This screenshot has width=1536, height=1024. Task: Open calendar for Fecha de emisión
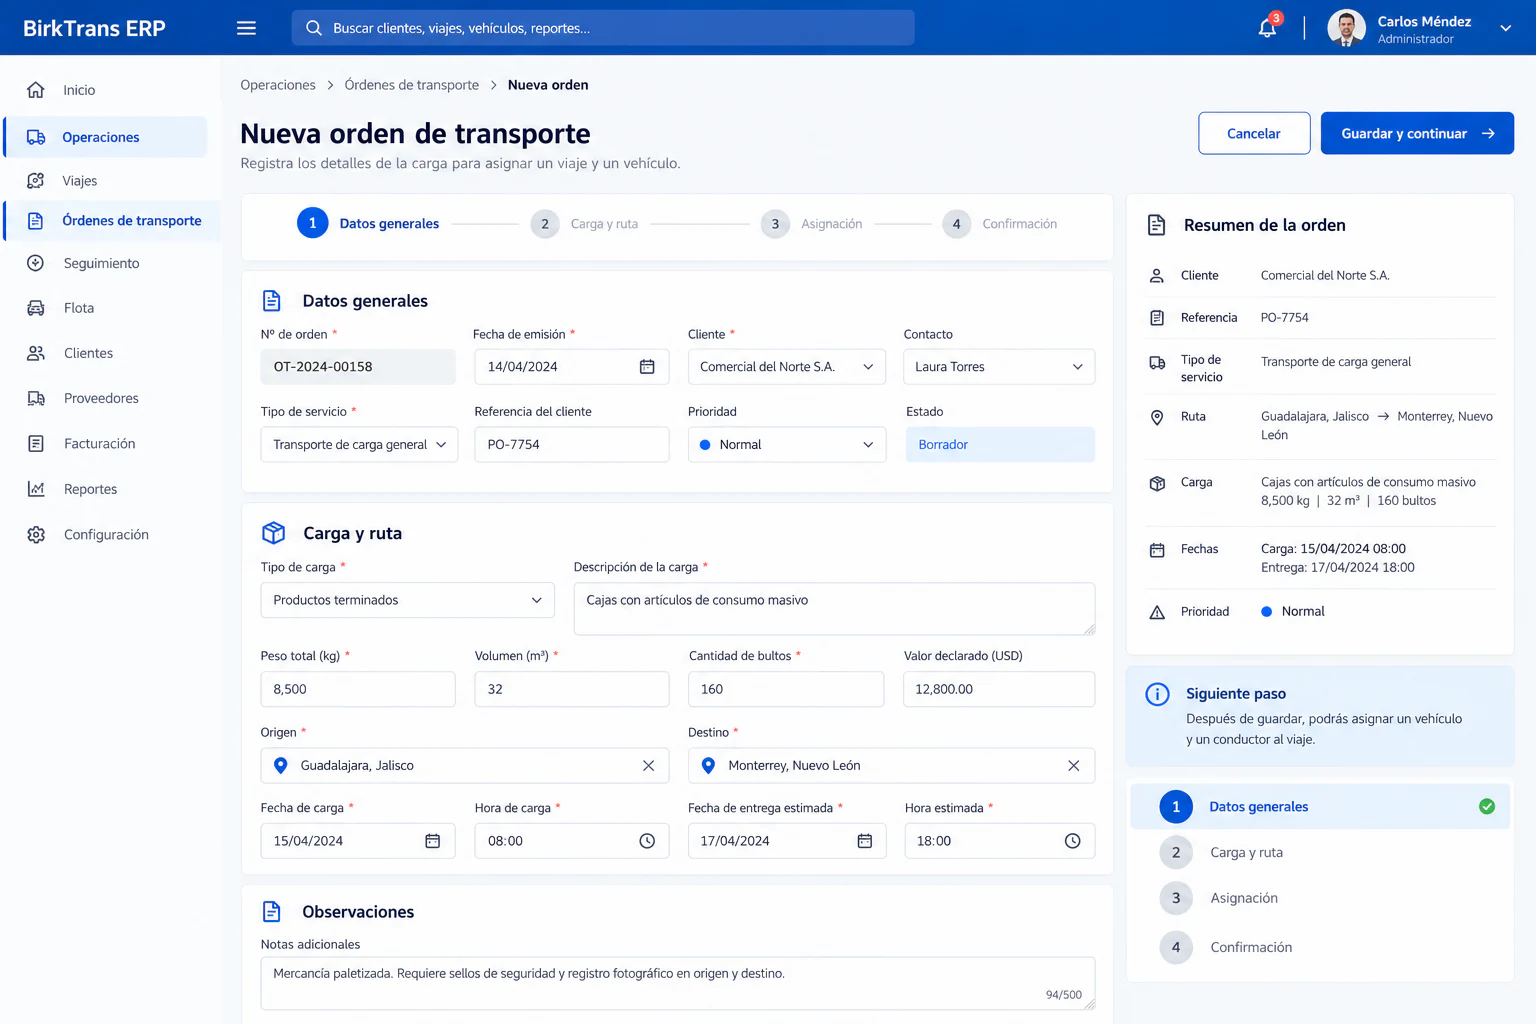click(647, 367)
